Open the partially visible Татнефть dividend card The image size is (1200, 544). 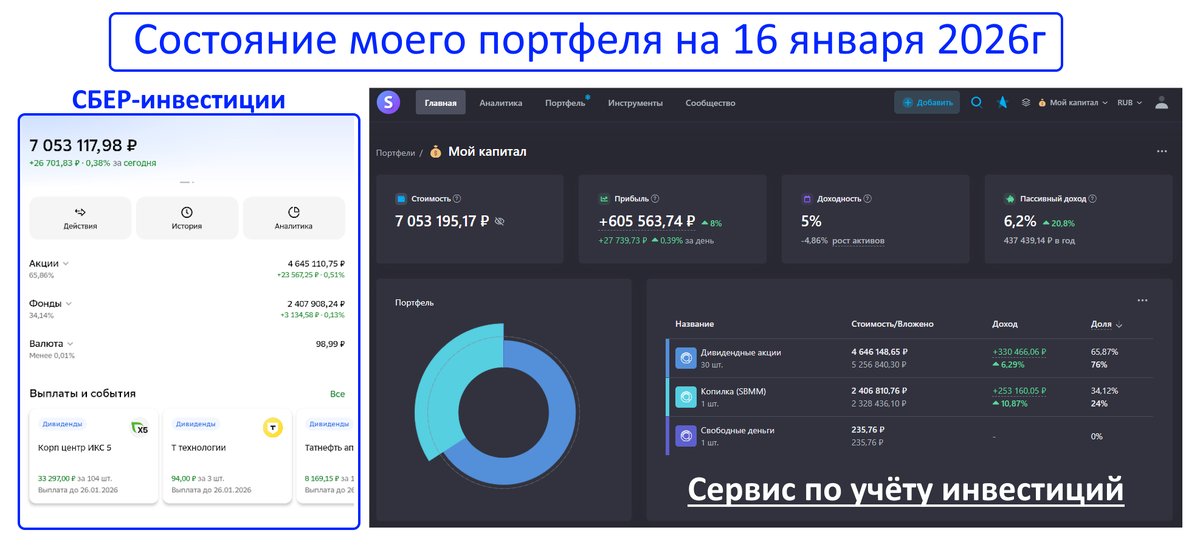coord(327,456)
